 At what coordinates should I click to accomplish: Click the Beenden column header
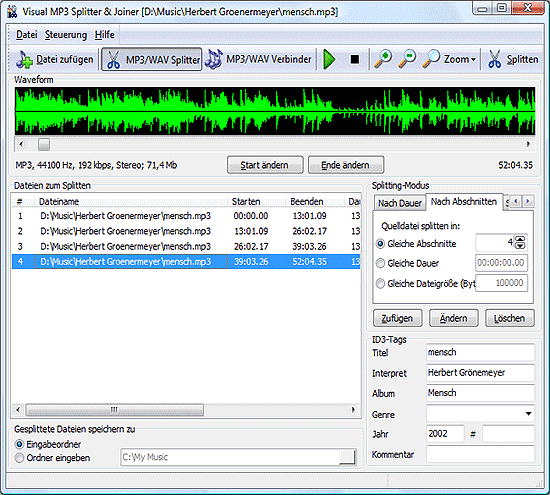pos(315,201)
